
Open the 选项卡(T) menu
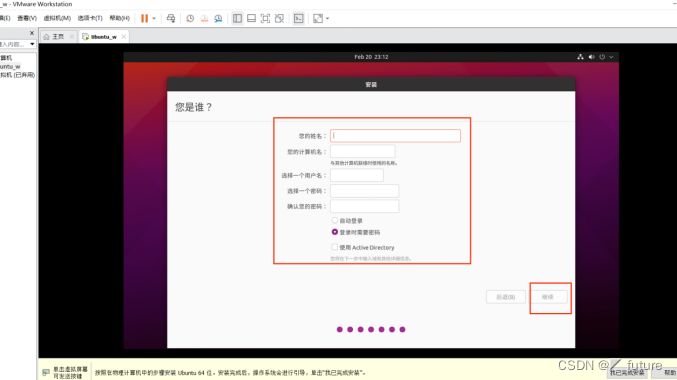point(90,18)
